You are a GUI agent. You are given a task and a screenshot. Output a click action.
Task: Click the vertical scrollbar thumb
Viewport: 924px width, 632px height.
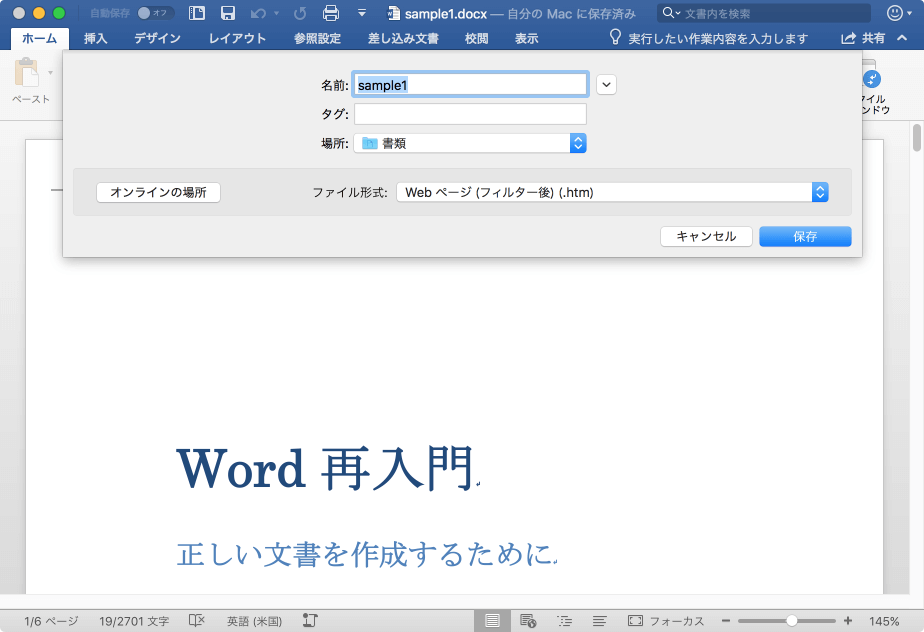pos(916,137)
